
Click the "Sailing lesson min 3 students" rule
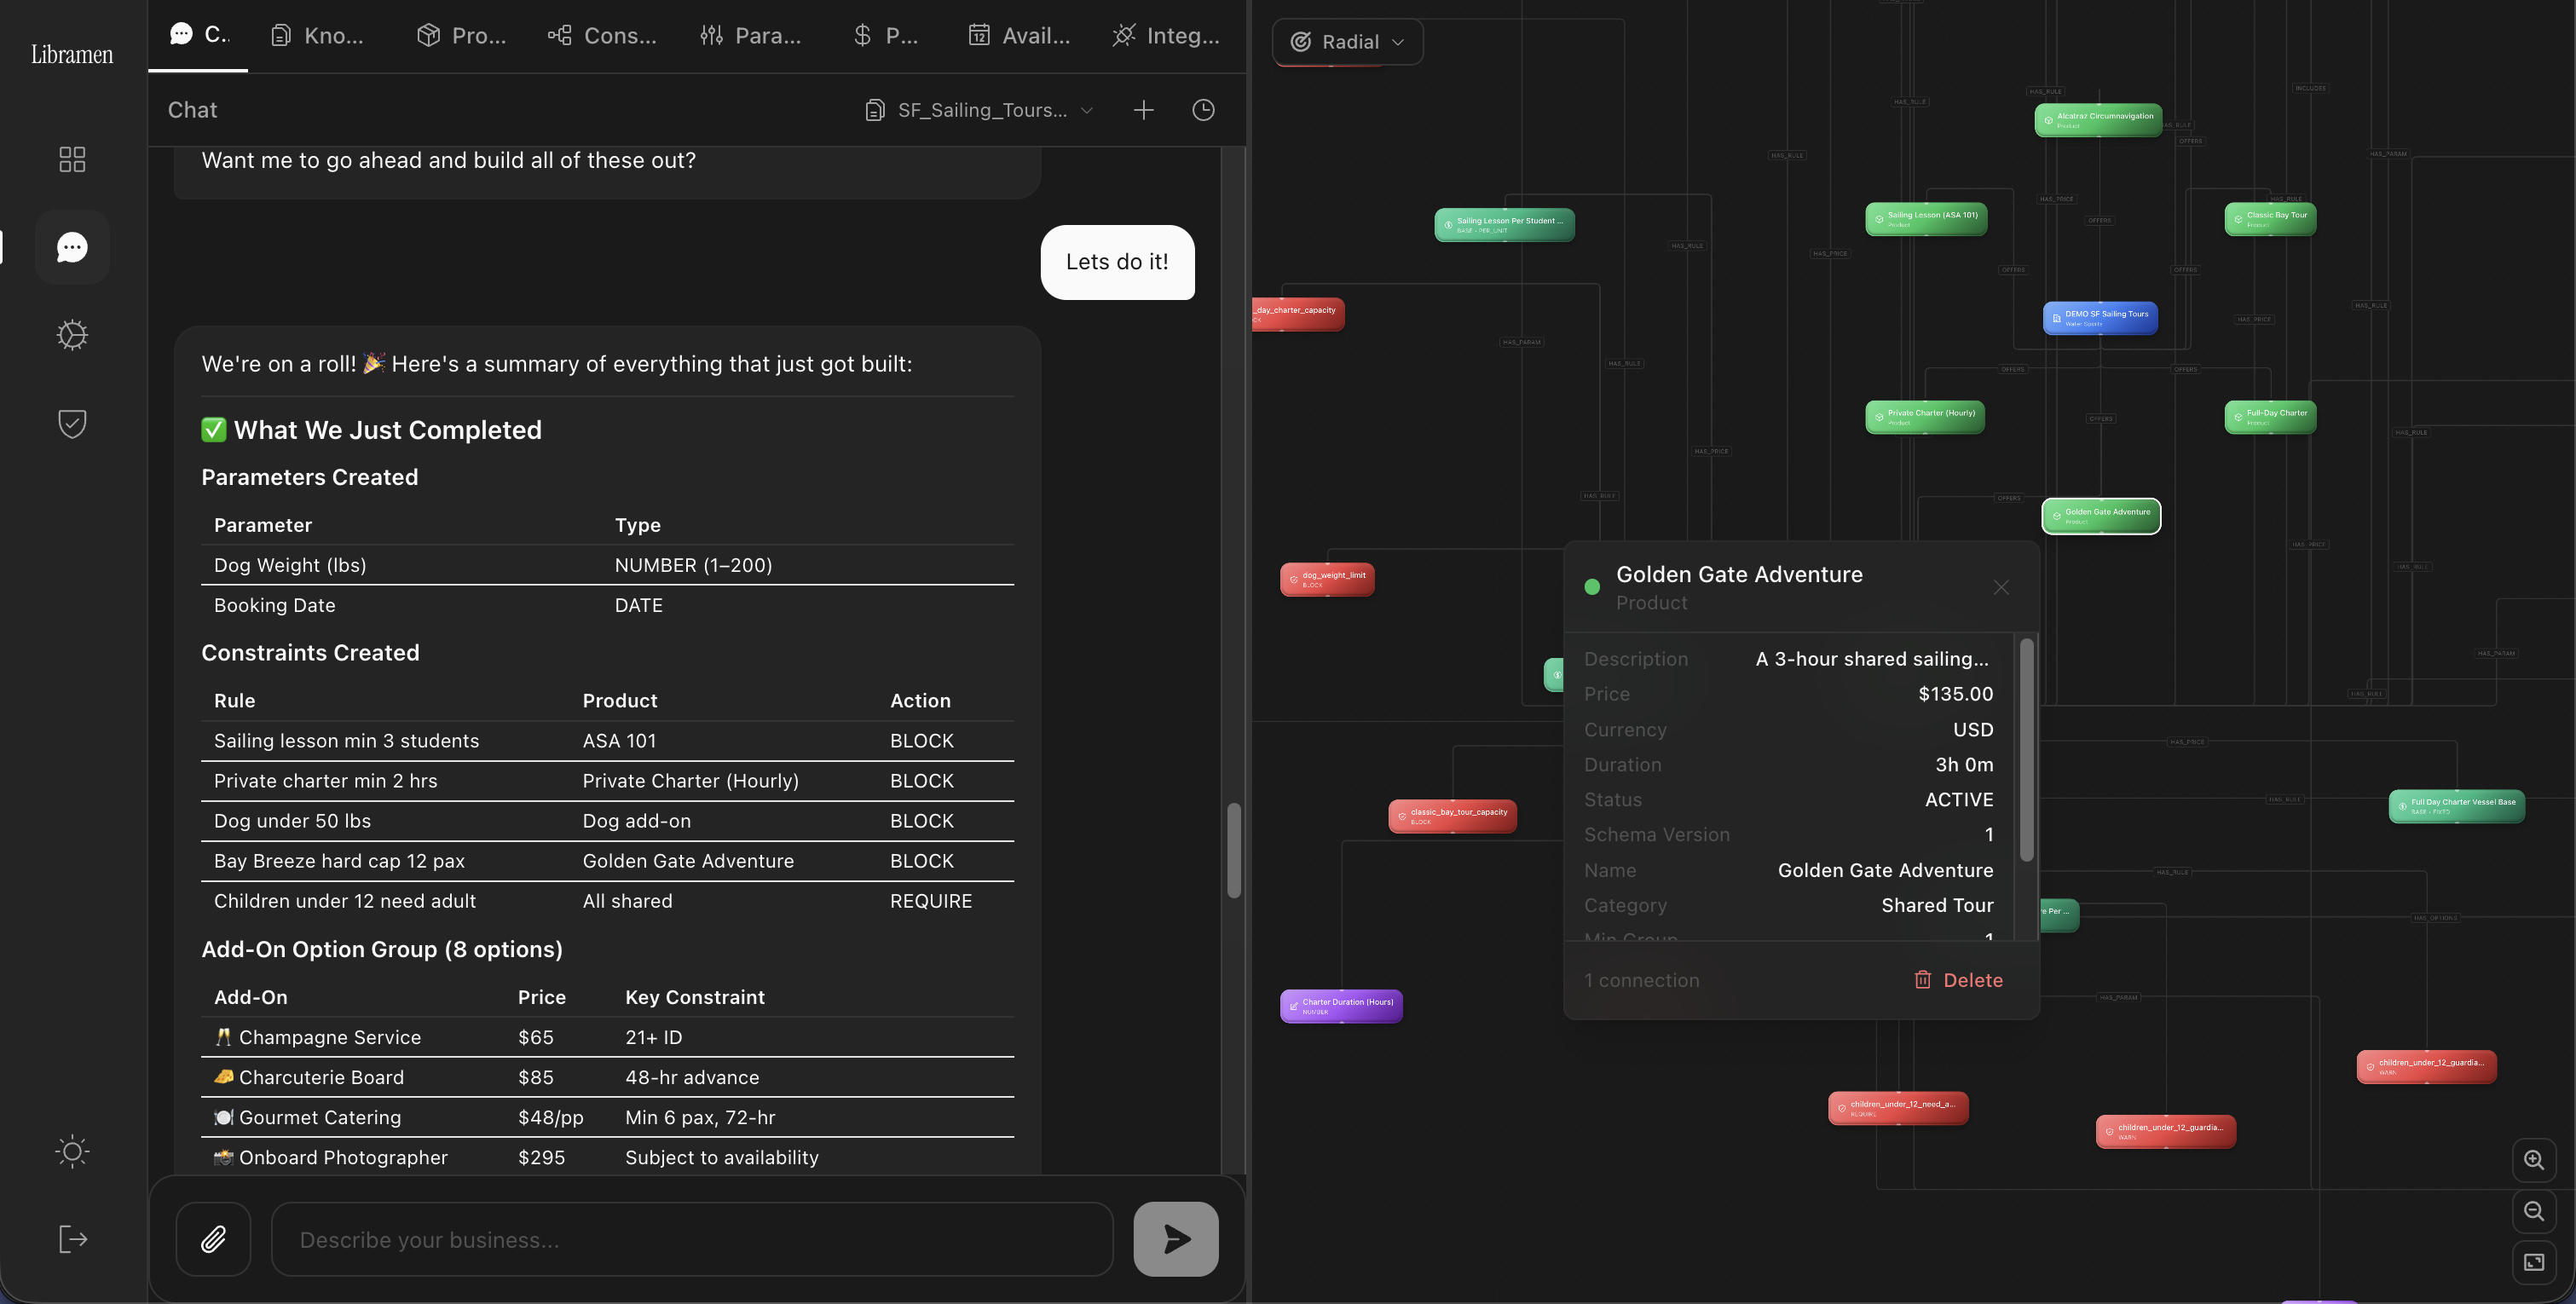click(347, 741)
